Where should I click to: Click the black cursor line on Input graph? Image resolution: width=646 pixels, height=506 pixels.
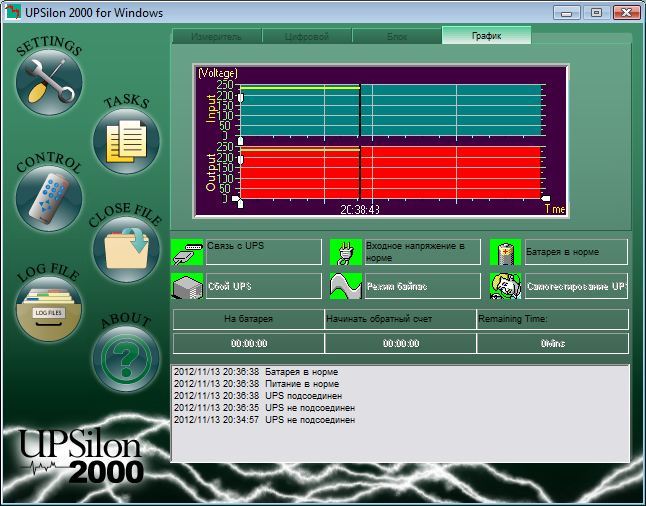point(360,110)
